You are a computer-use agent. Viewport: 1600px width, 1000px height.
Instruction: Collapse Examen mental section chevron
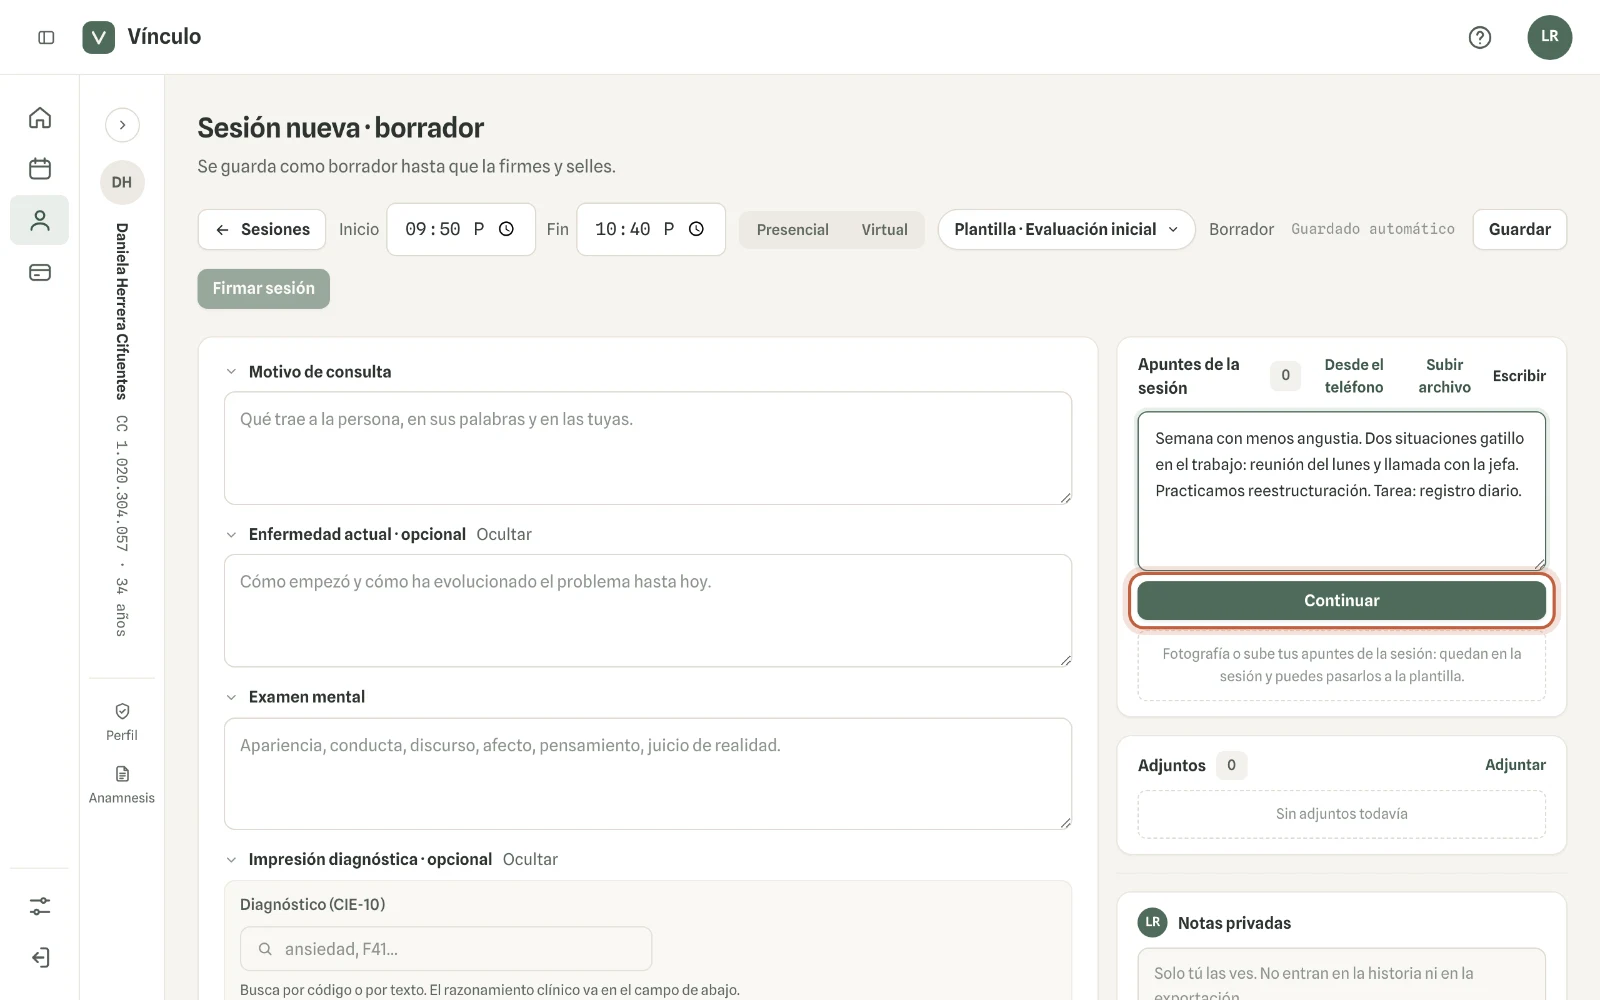[x=231, y=697]
